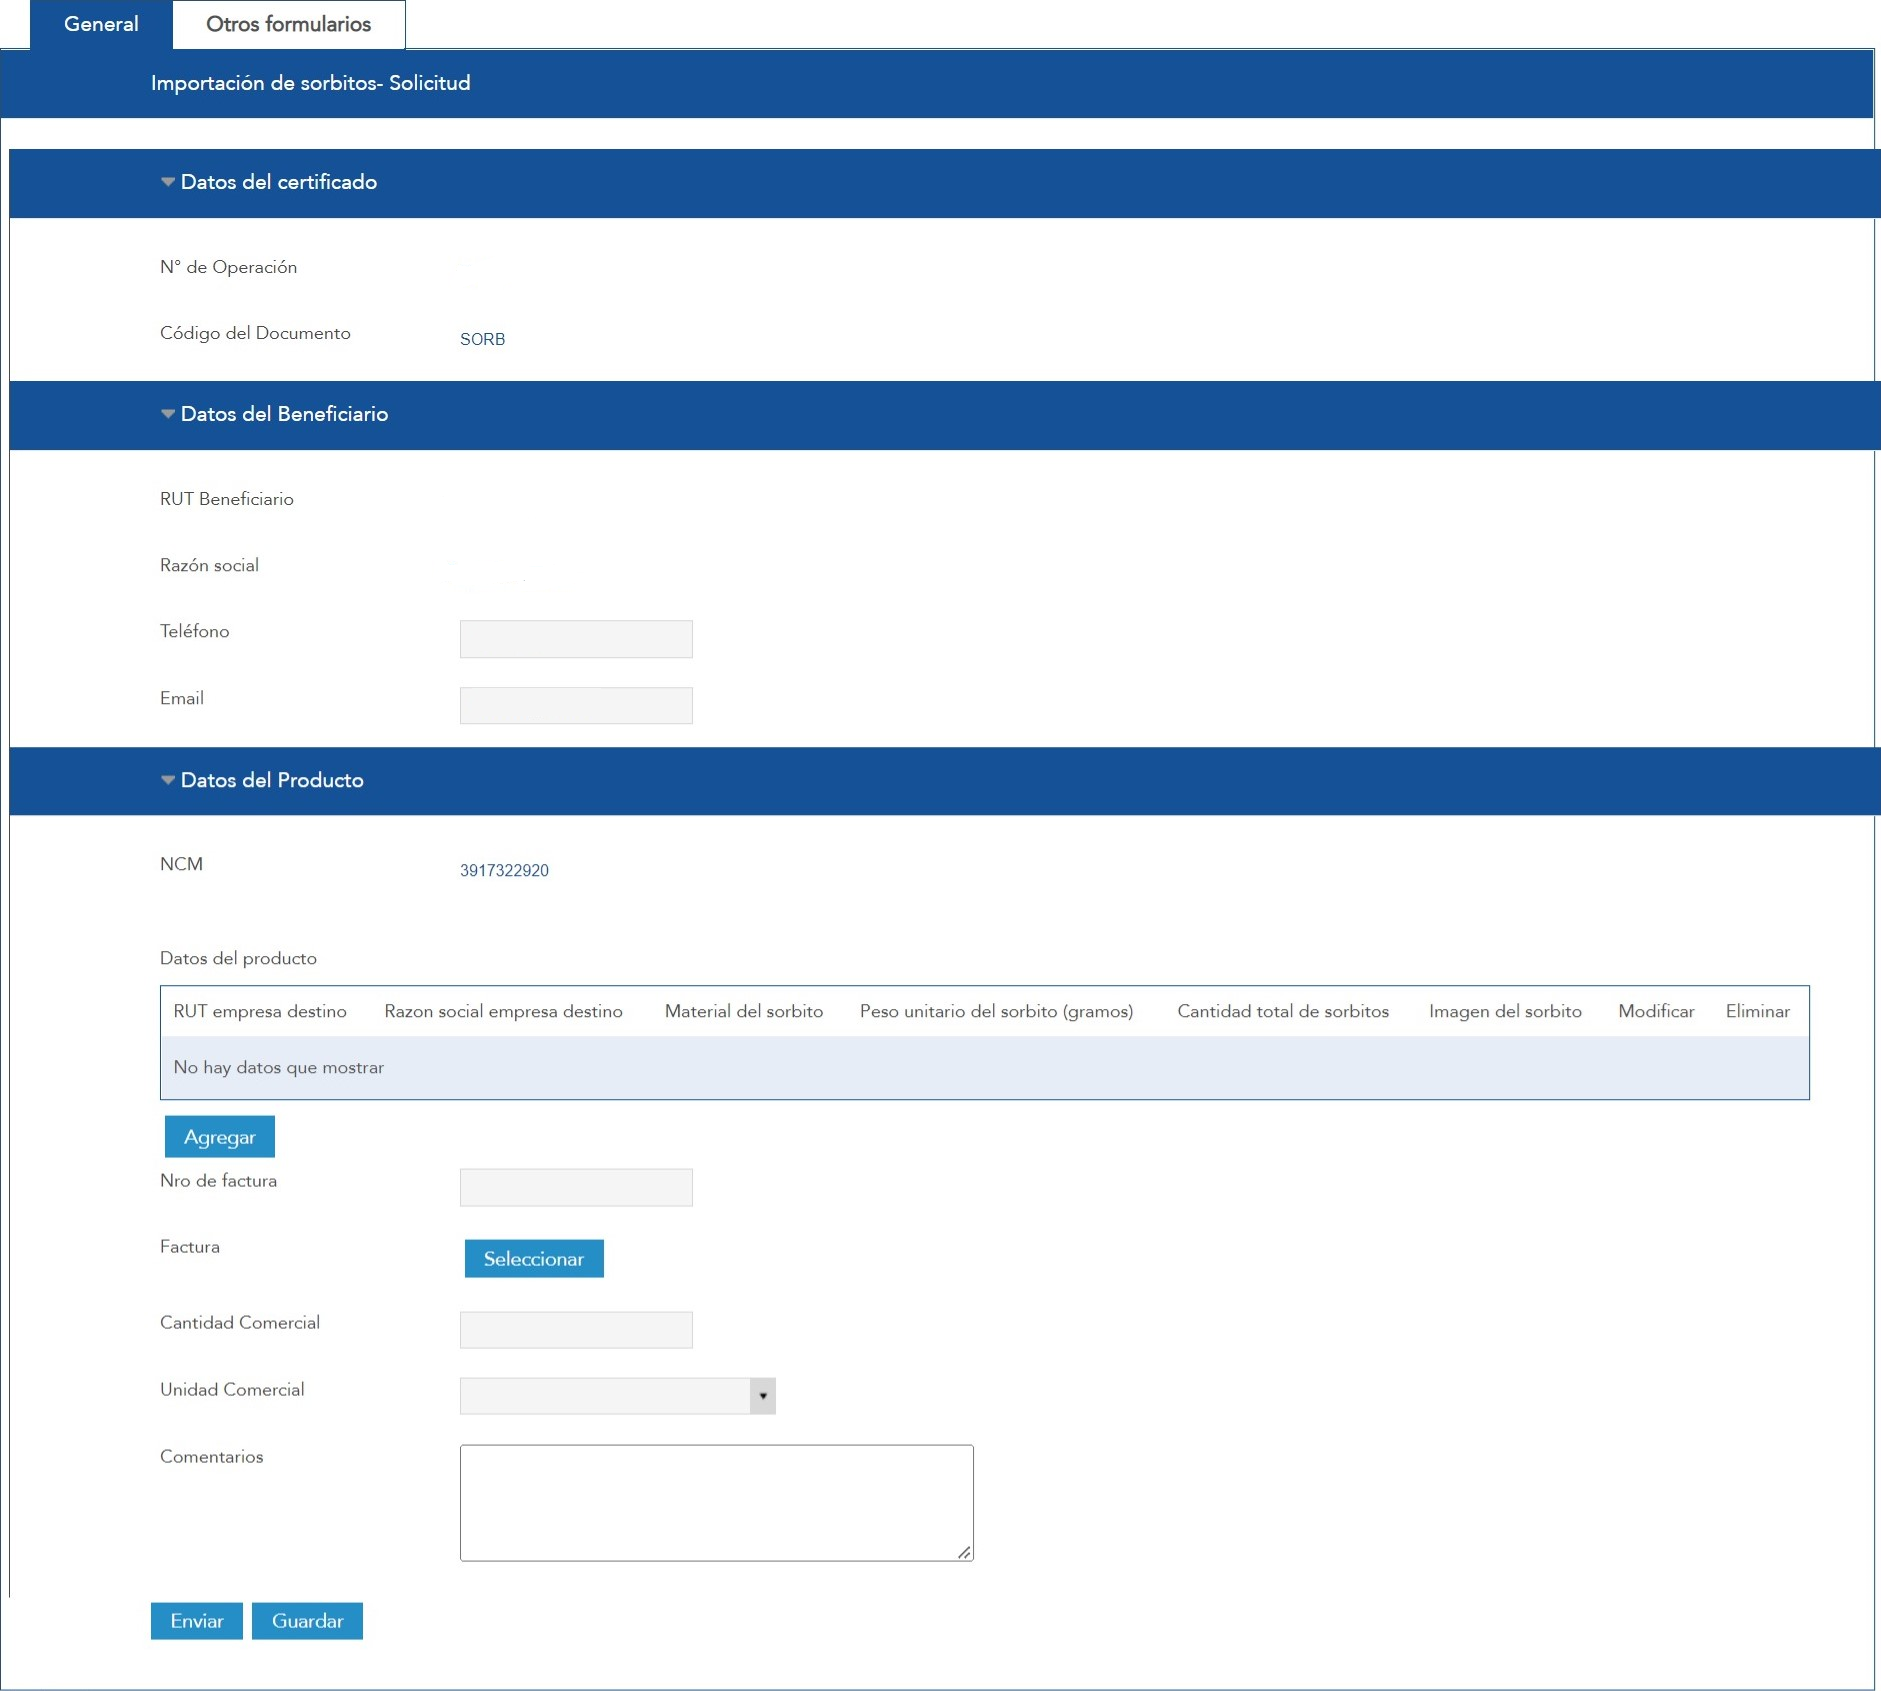This screenshot has height=1691, width=1881.
Task: Switch to the Otros formularios tab
Action: tap(288, 24)
